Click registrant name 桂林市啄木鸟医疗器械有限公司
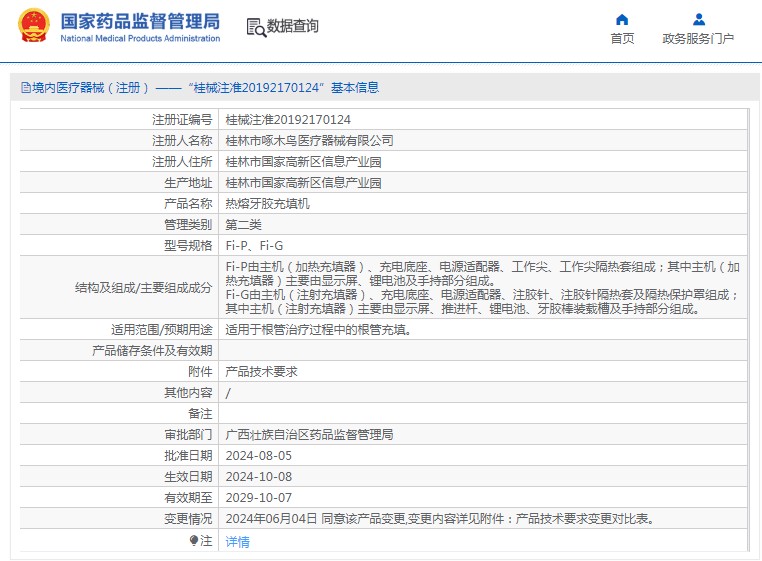Image resolution: width=762 pixels, height=561 pixels. coord(309,140)
